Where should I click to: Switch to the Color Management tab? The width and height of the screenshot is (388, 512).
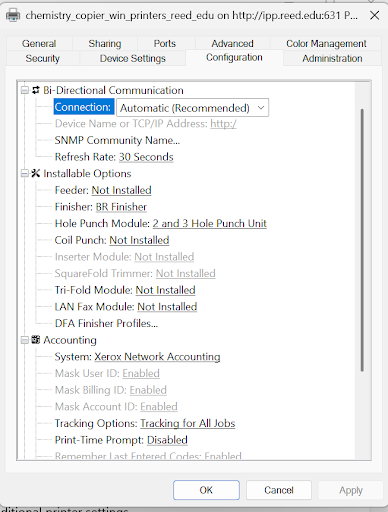pos(326,44)
